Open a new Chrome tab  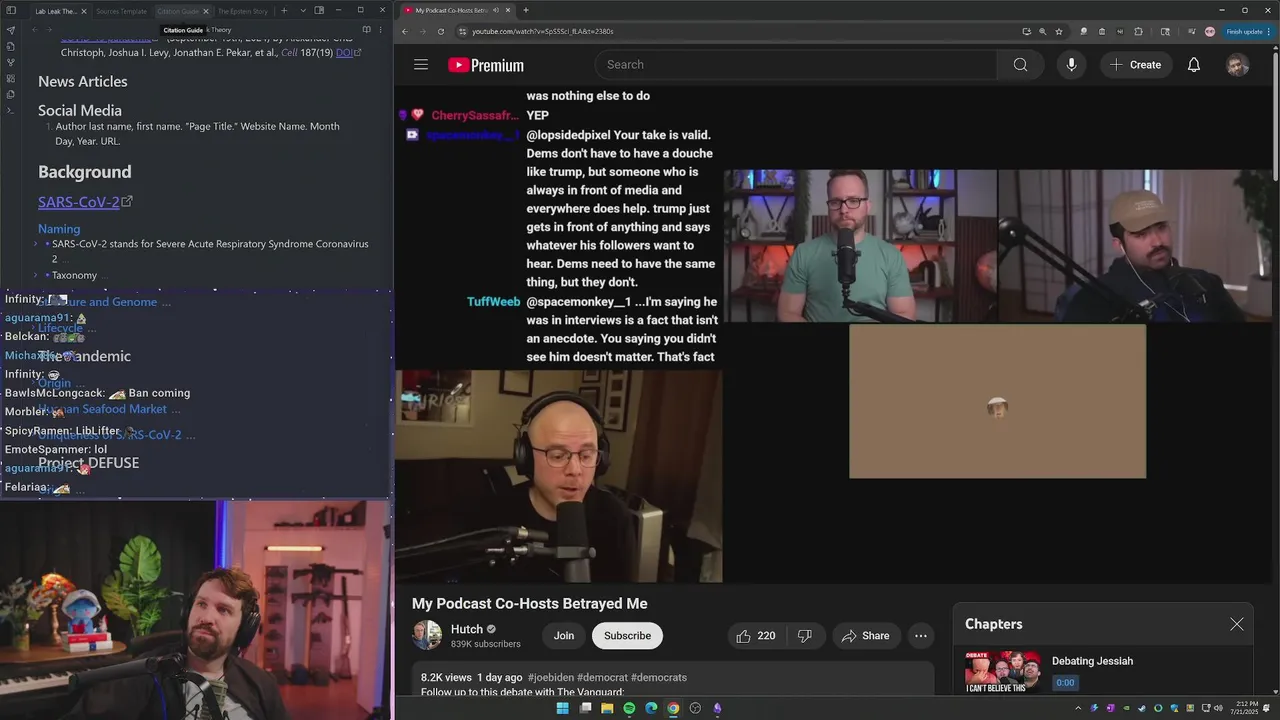pyautogui.click(x=526, y=10)
